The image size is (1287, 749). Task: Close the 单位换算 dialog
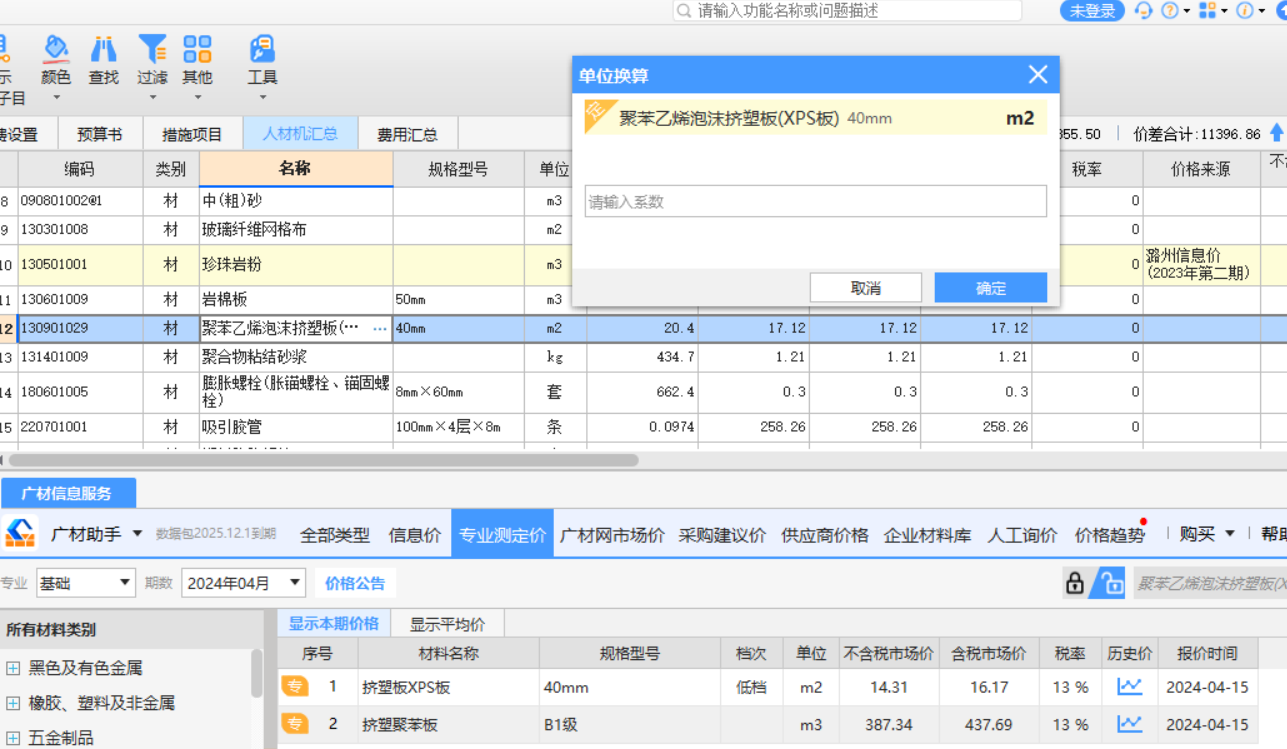[1038, 75]
